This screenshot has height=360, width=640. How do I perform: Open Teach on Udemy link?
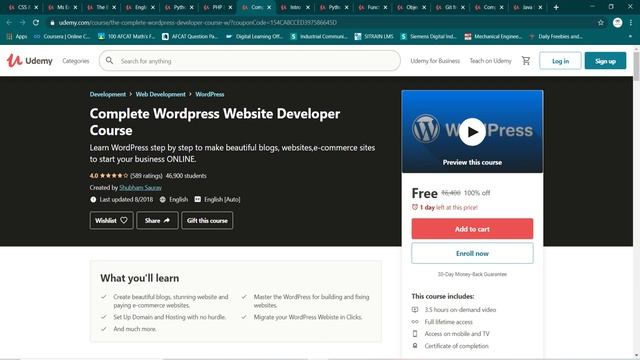click(490, 61)
